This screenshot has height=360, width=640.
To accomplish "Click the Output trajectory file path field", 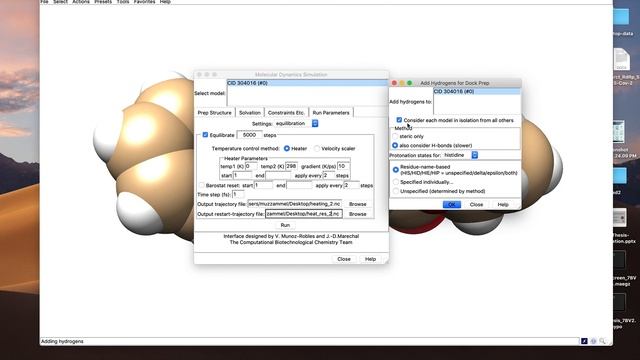I will (294, 204).
